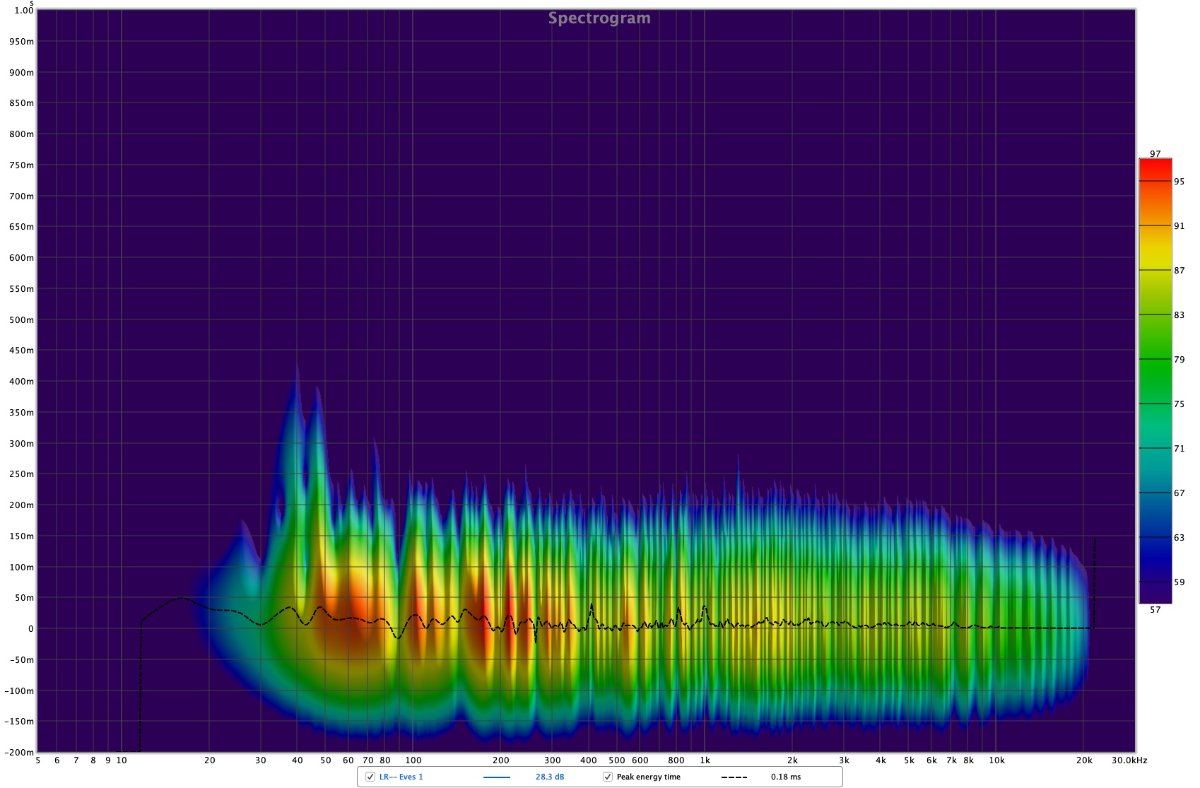This screenshot has height=788, width=1200.
Task: Click the dashed black line sample in legend
Action: click(x=734, y=776)
